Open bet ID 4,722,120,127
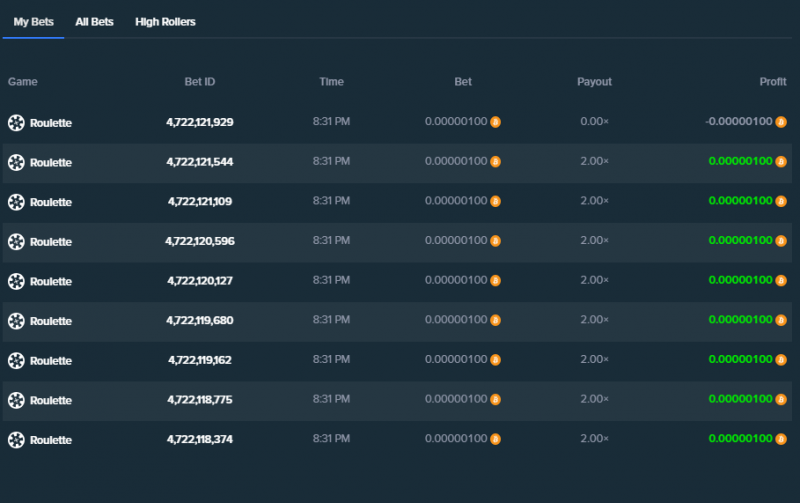Viewport: 800px width, 503px height. click(199, 281)
